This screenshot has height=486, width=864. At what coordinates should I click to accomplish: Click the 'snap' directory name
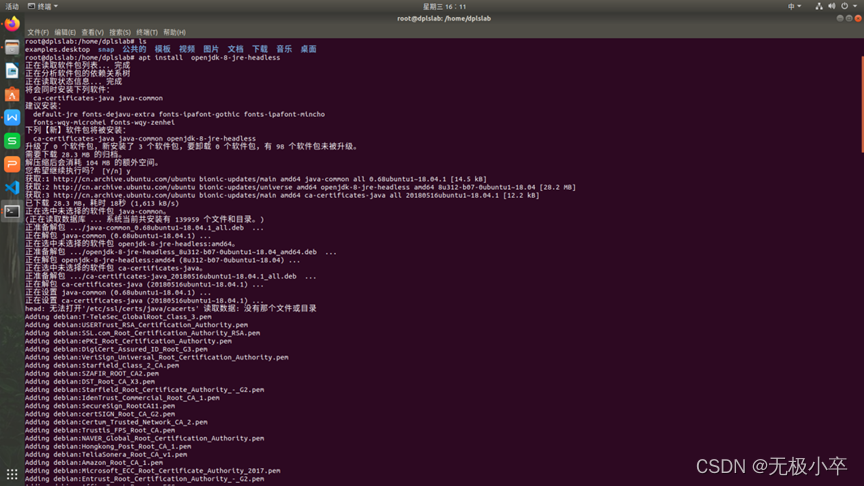[106, 50]
